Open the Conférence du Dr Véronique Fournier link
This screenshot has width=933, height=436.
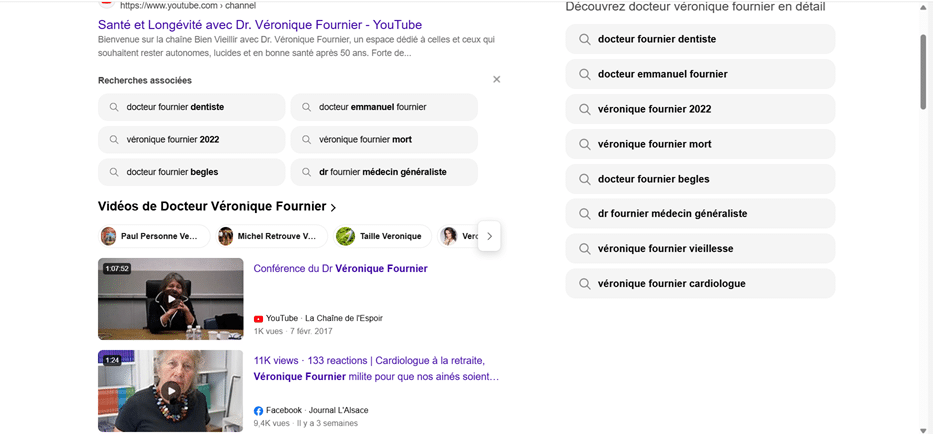click(340, 269)
